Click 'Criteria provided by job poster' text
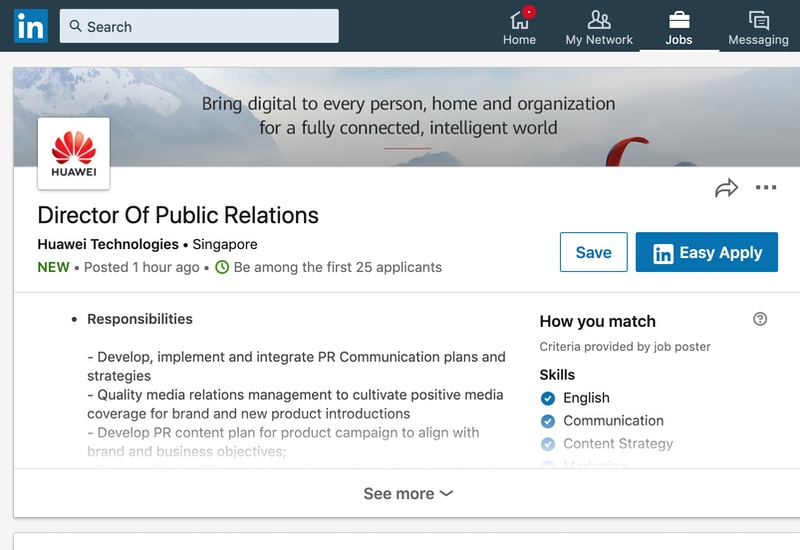Image resolution: width=800 pixels, height=550 pixels. coord(625,346)
